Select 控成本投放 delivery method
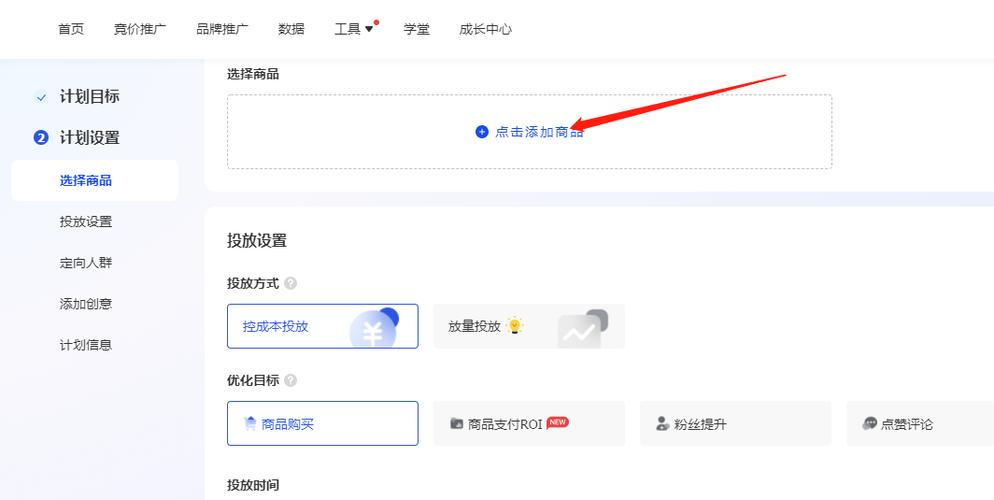This screenshot has height=500, width=994. [x=323, y=326]
